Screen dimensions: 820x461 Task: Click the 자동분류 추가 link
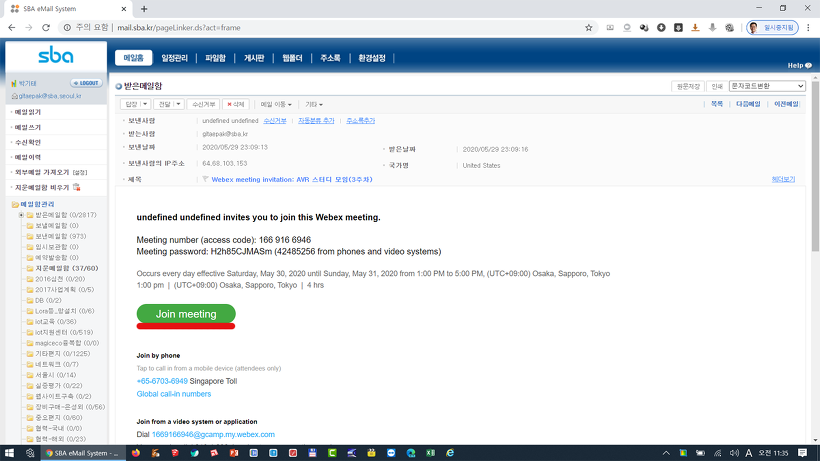pyautogui.click(x=316, y=121)
